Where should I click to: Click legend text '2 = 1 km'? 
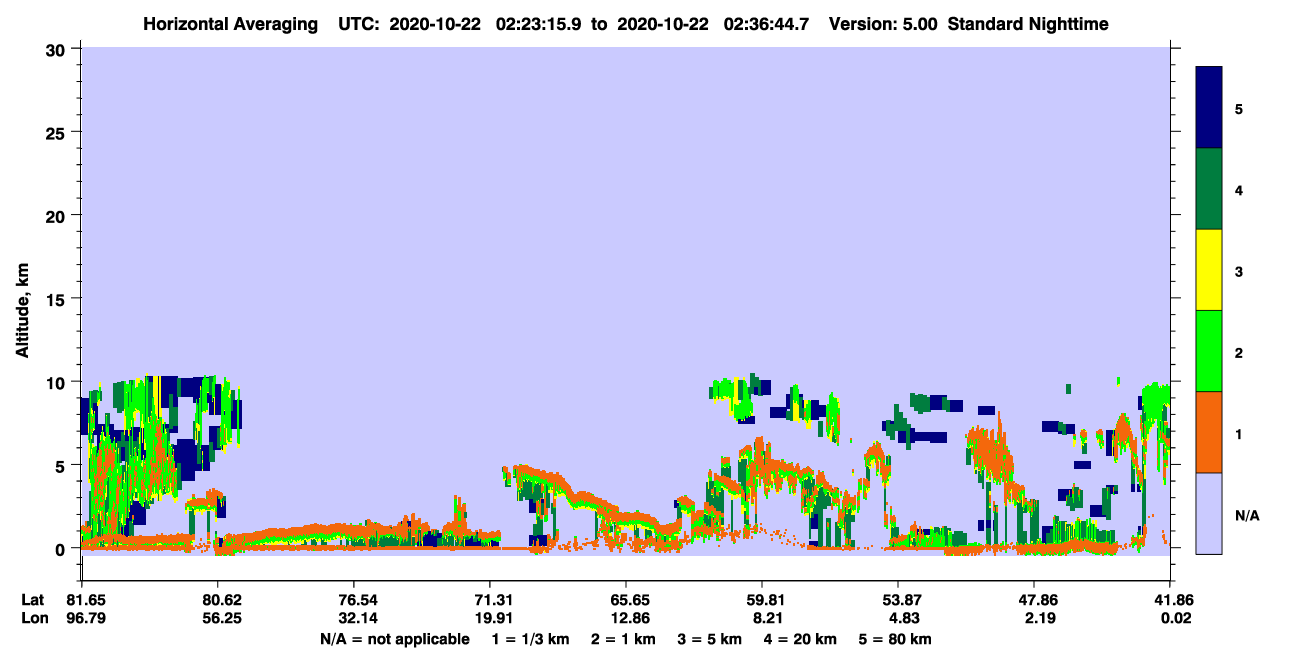[x=624, y=639]
